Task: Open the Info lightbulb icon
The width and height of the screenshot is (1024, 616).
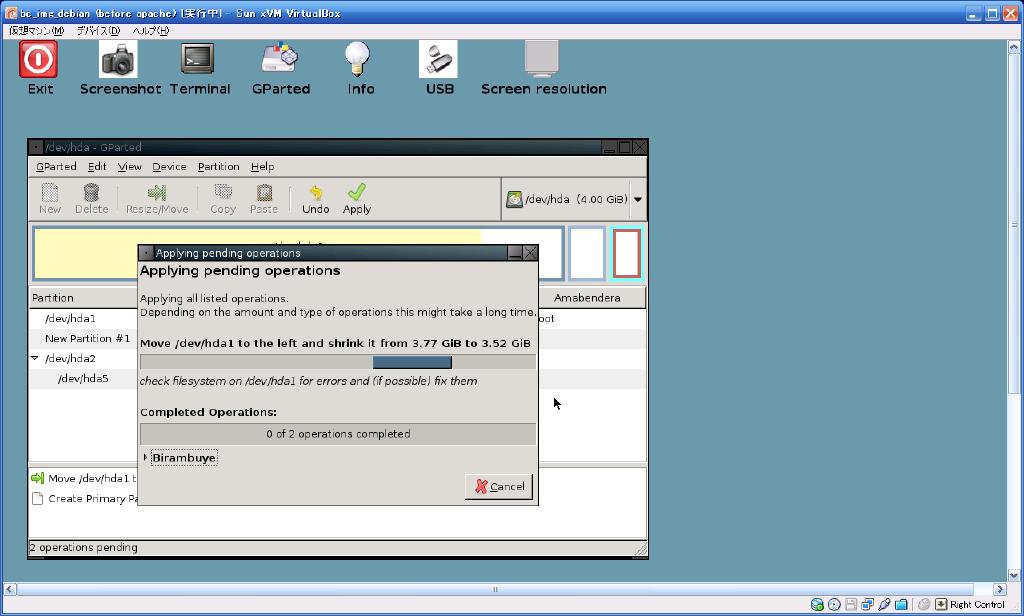Action: pyautogui.click(x=358, y=59)
